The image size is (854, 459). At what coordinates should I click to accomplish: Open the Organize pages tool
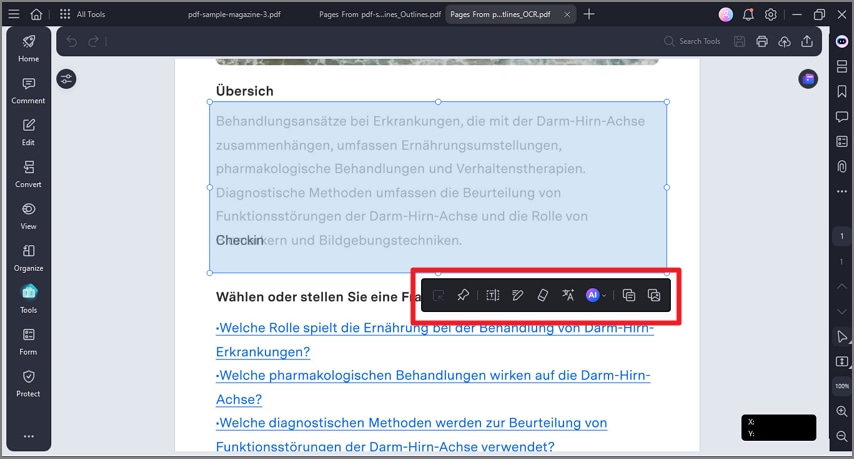click(28, 258)
